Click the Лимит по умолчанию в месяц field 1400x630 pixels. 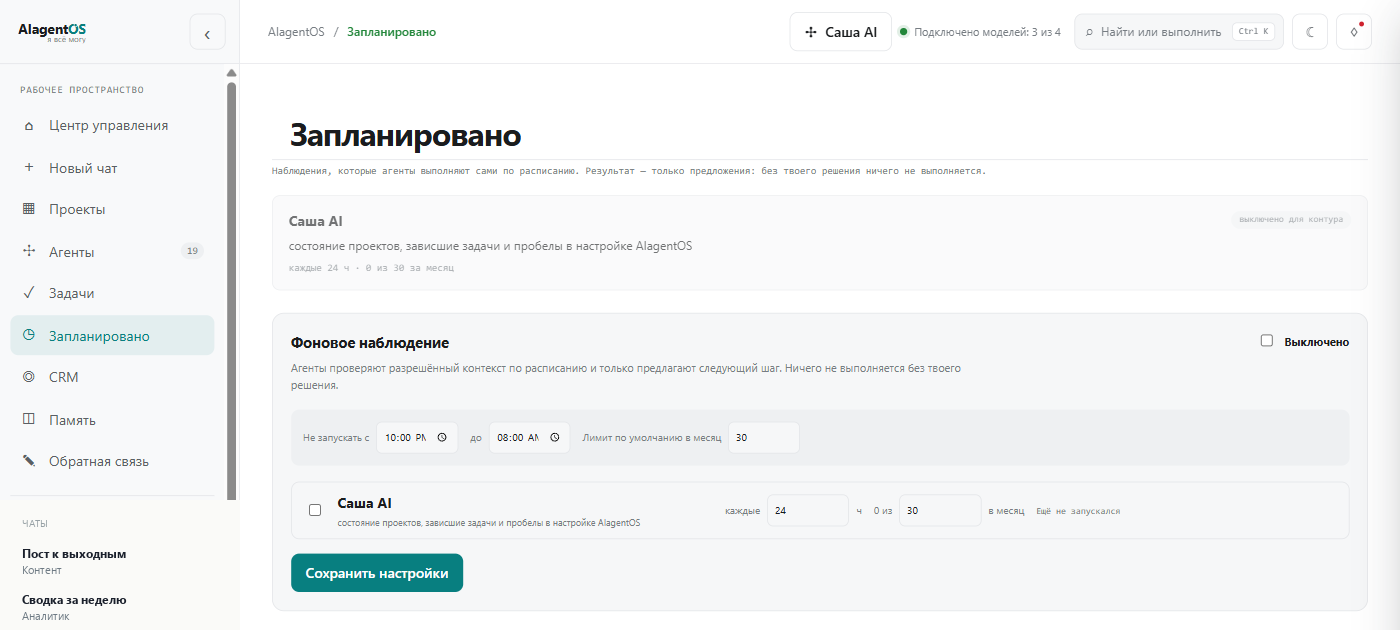tap(764, 438)
